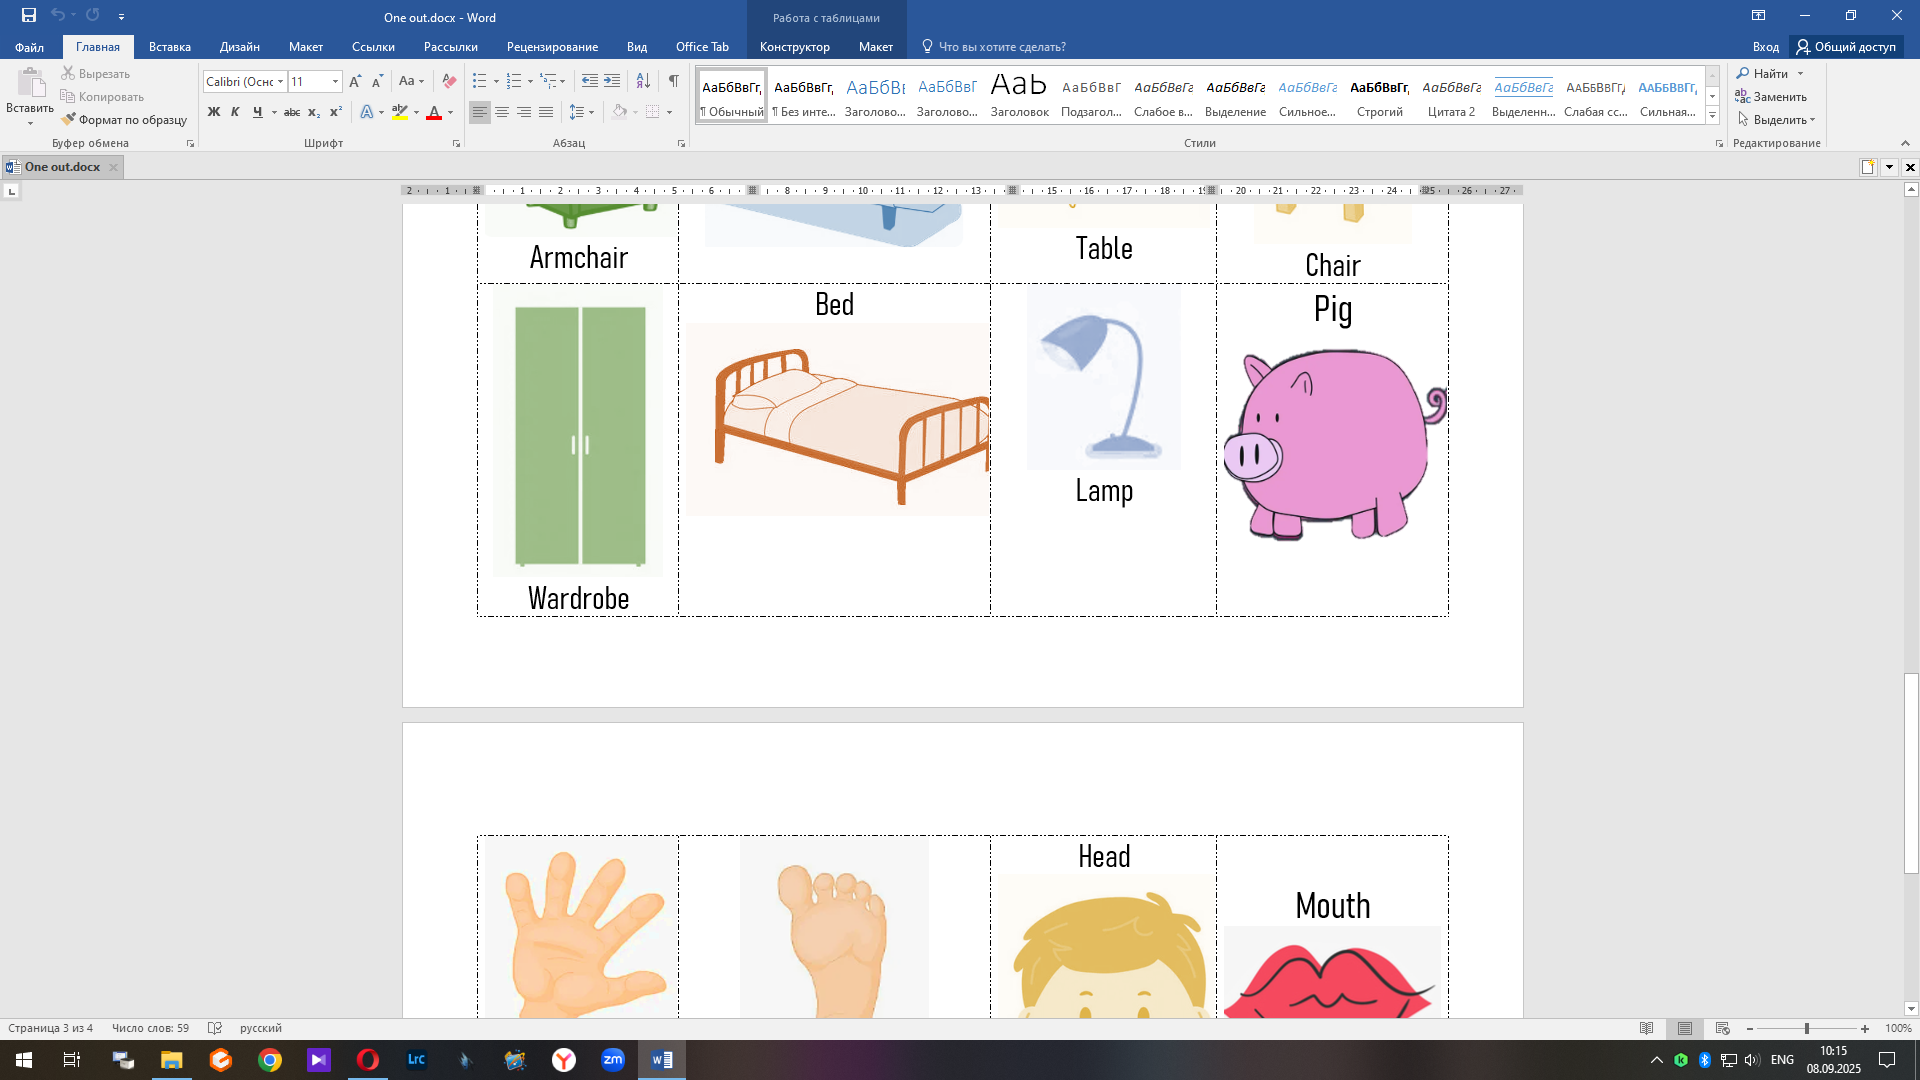Image resolution: width=1920 pixels, height=1080 pixels.
Task: Toggle bold formatting button
Action: 213,112
